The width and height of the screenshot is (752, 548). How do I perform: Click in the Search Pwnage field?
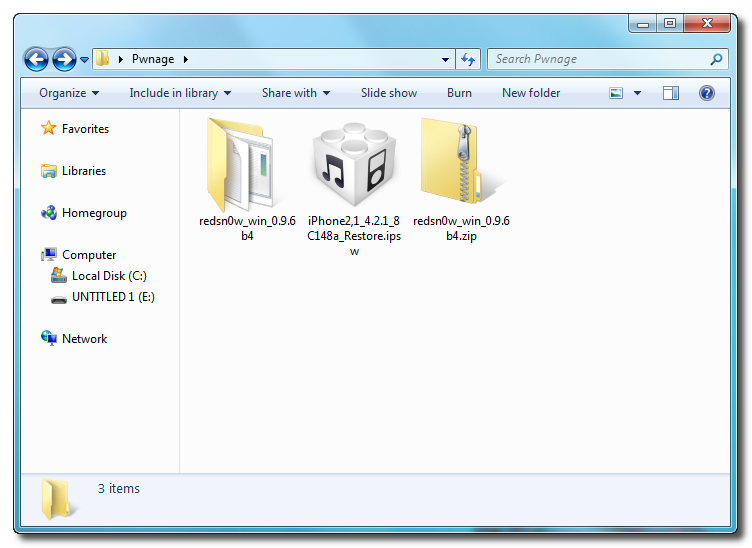pyautogui.click(x=600, y=60)
